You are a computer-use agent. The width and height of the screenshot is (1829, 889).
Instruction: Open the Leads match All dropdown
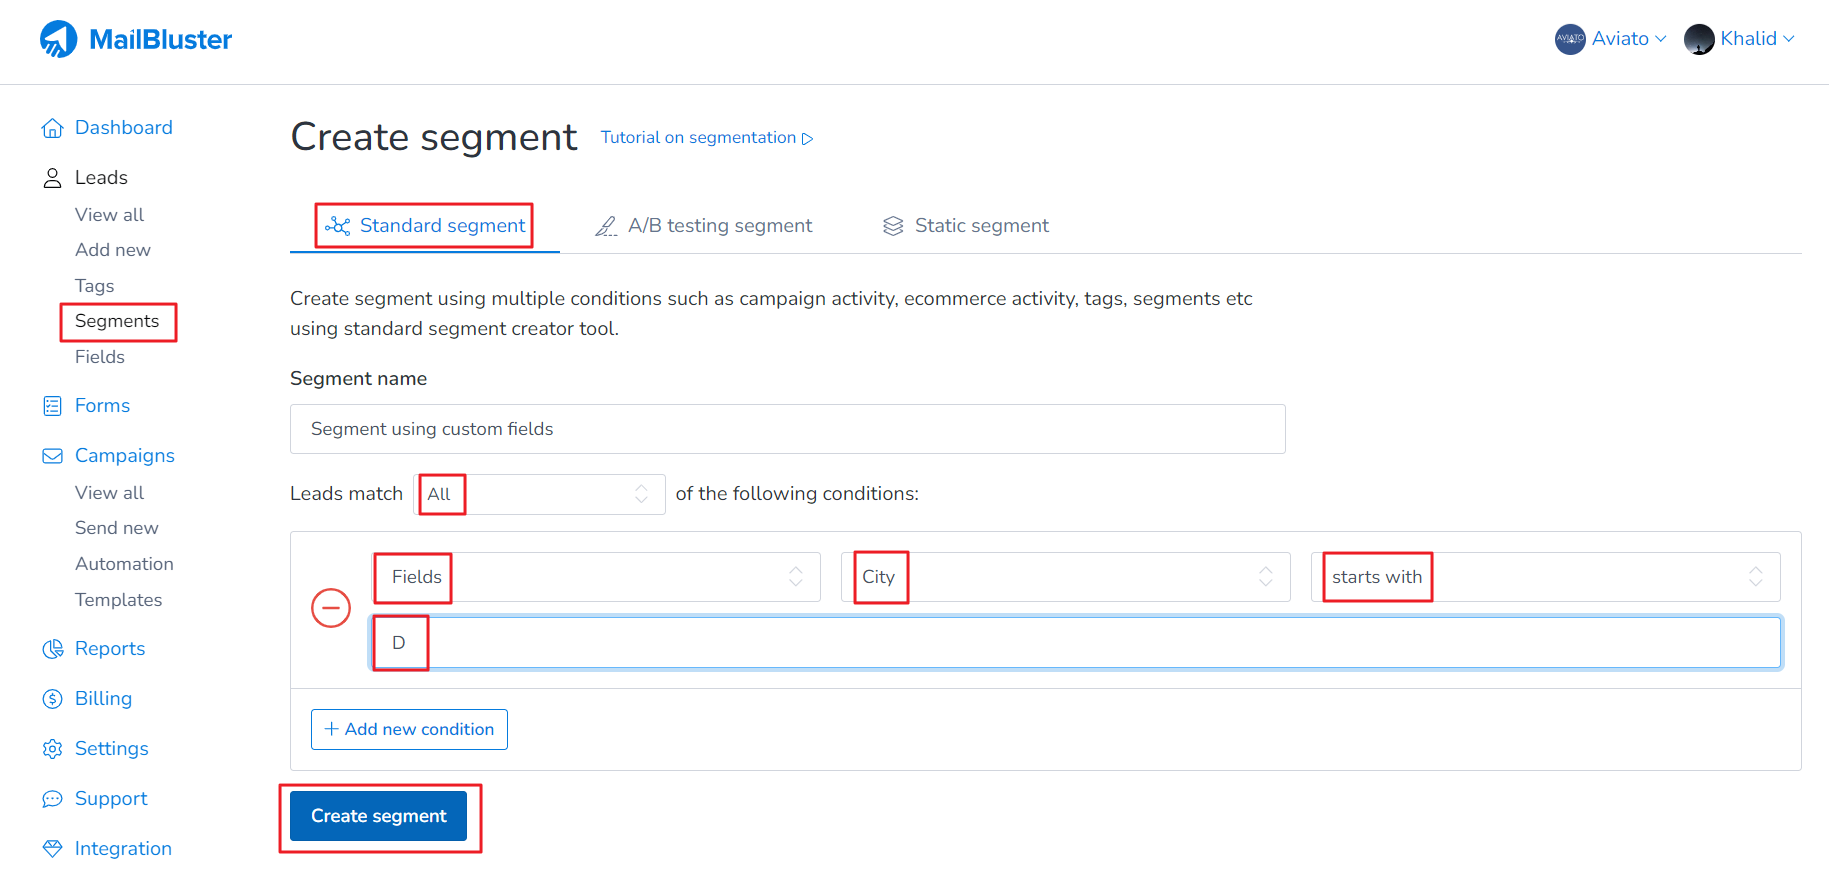click(539, 494)
